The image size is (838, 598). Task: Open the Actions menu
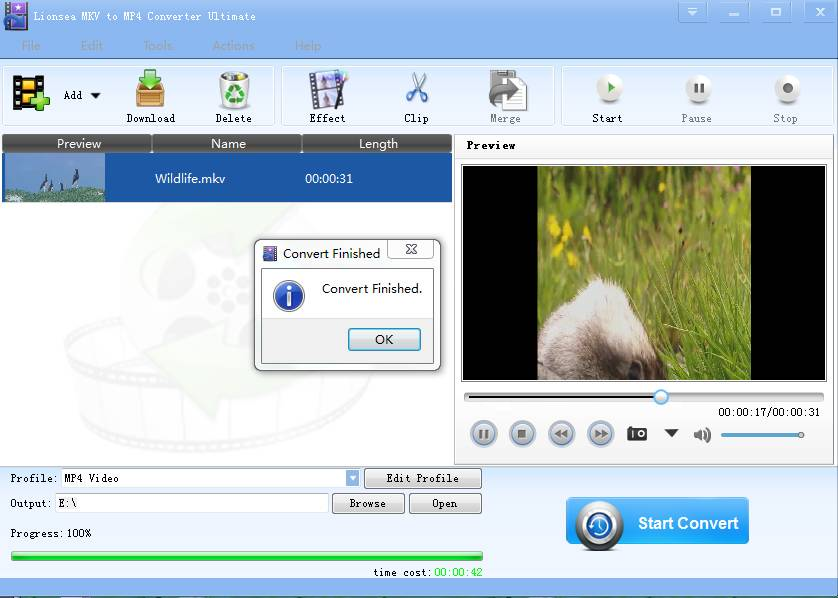[233, 45]
